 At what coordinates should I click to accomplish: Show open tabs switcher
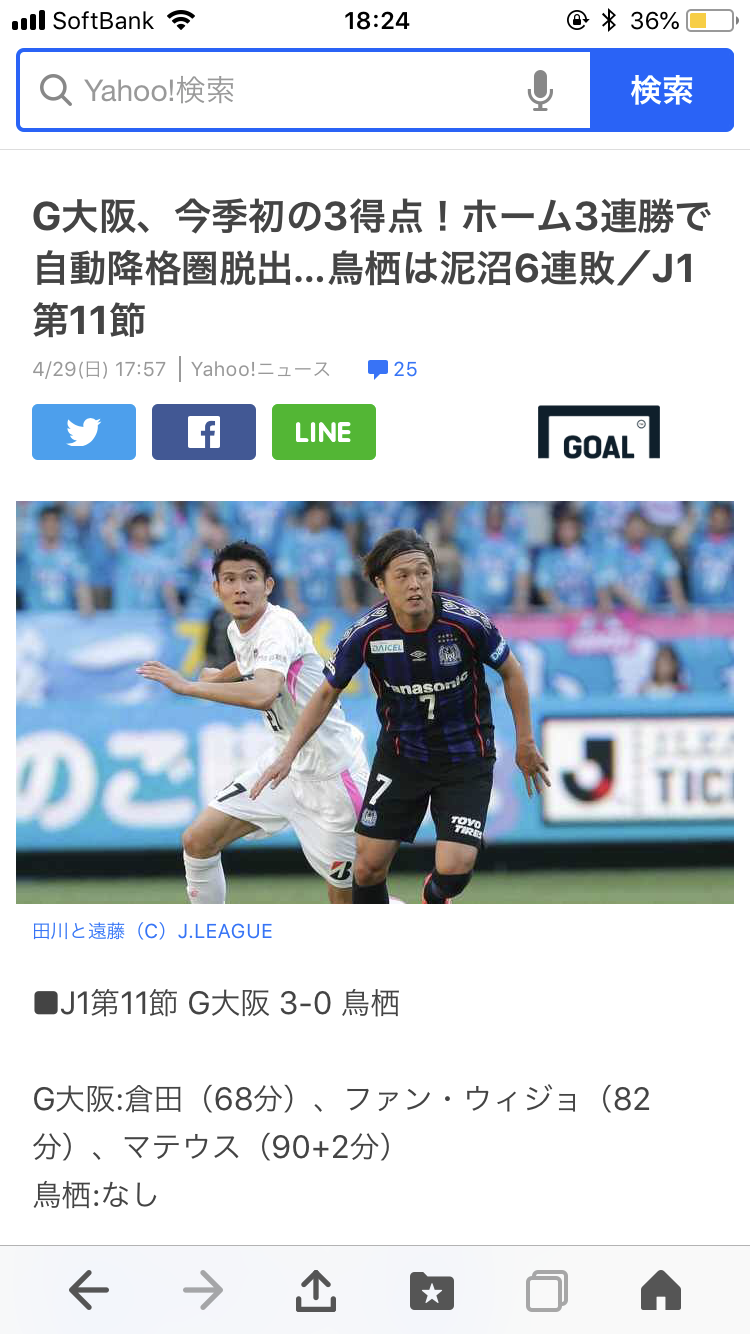(x=547, y=1291)
